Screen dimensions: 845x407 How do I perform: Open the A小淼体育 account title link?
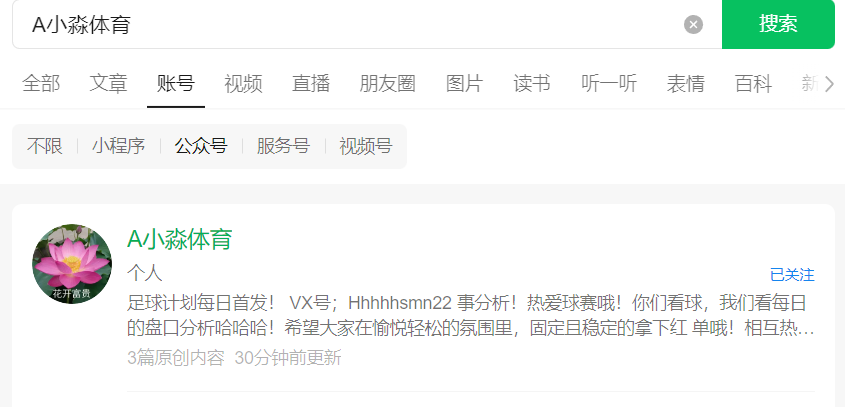[x=179, y=239]
